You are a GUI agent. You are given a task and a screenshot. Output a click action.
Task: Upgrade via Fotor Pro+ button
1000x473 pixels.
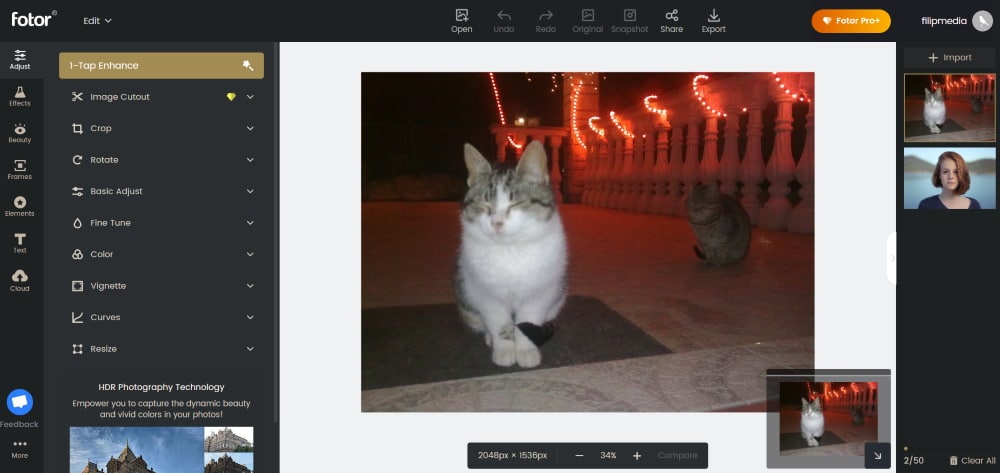[x=851, y=21]
